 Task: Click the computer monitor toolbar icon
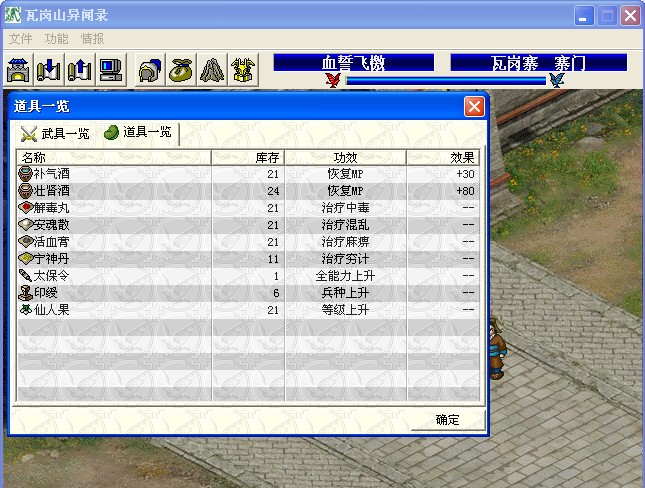click(110, 70)
